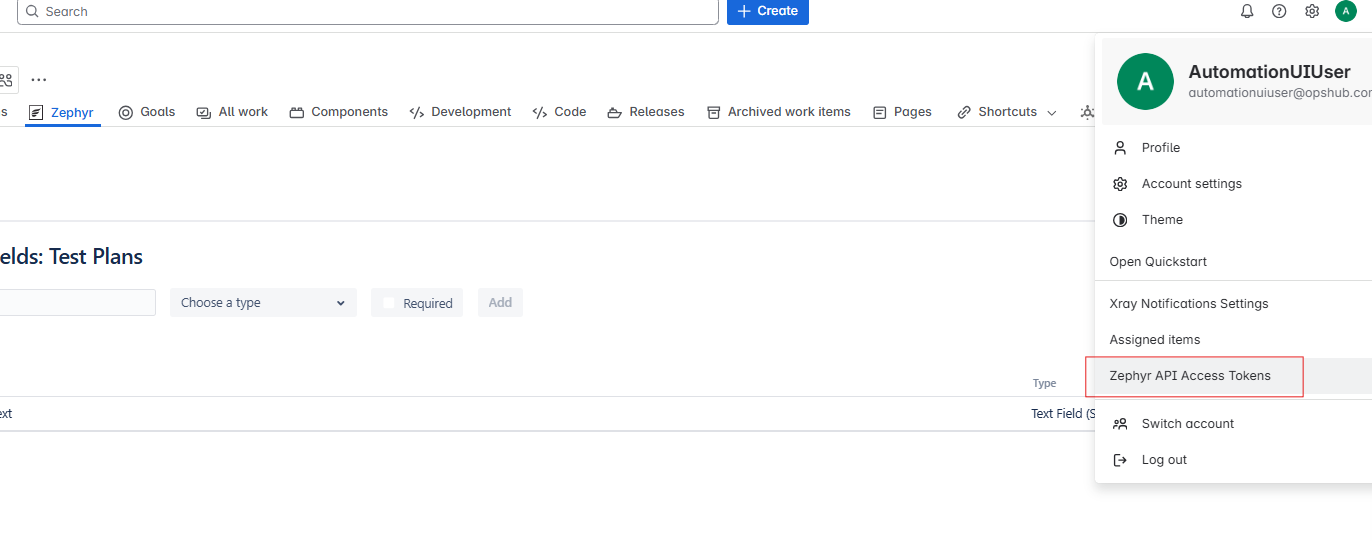Image resolution: width=1372 pixels, height=541 pixels.
Task: Expand the Shortcuts tab chevron
Action: click(x=1051, y=113)
